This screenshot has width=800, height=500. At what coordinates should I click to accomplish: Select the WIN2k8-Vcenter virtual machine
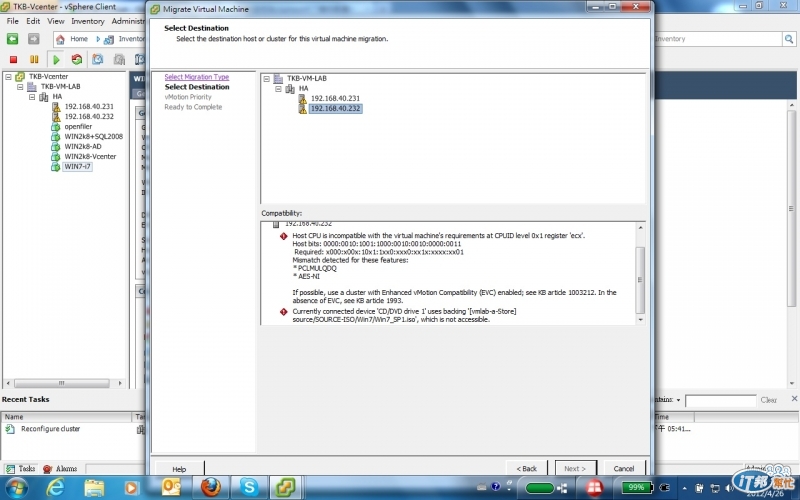pyautogui.click(x=90, y=157)
